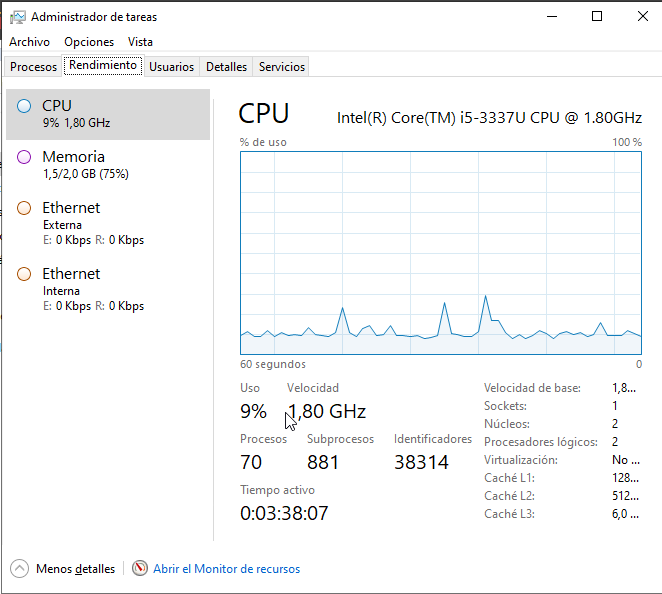Click the Resource Monitor gauge icon
This screenshot has width=662, height=594.
(140, 569)
